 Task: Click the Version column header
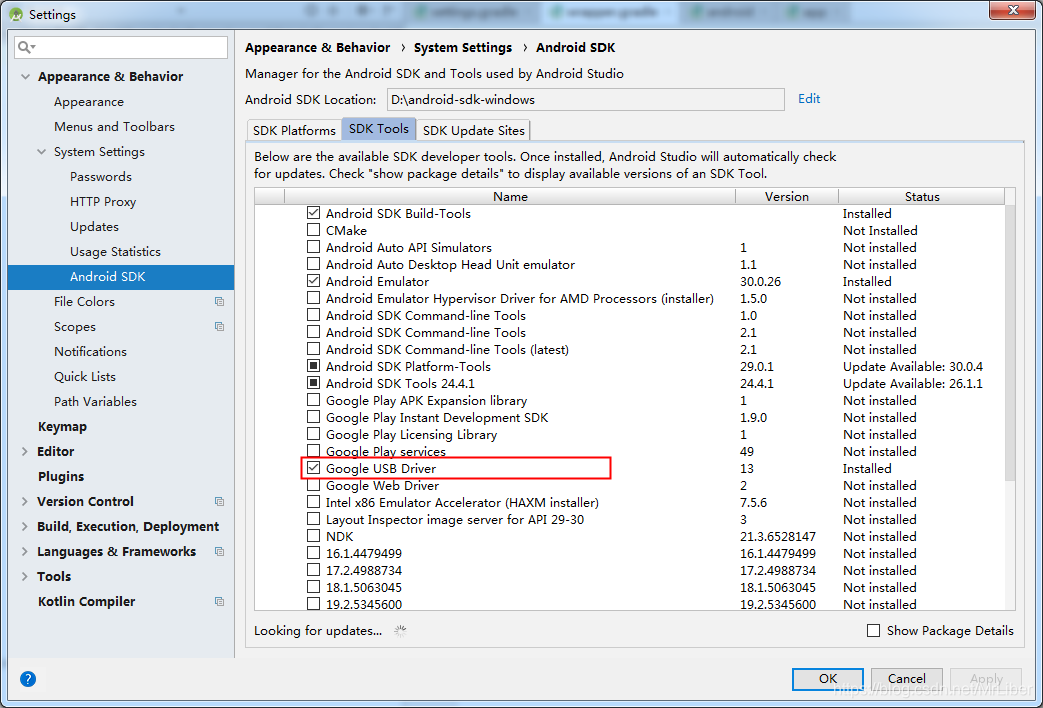tap(787, 196)
